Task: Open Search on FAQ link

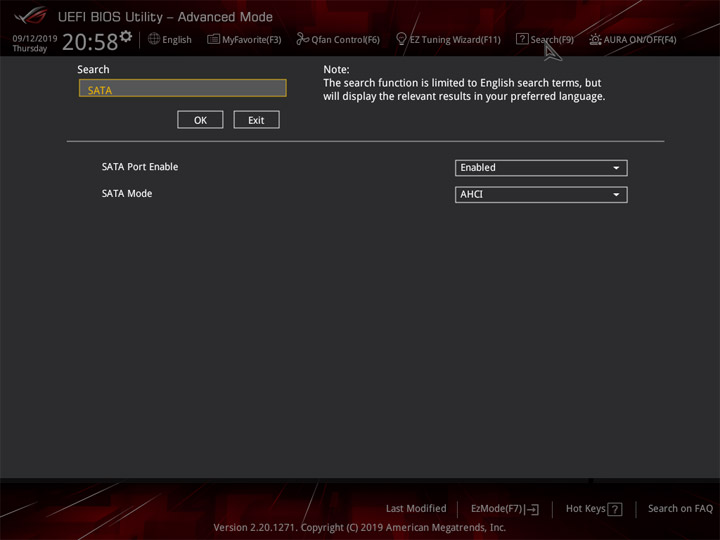Action: (x=680, y=508)
